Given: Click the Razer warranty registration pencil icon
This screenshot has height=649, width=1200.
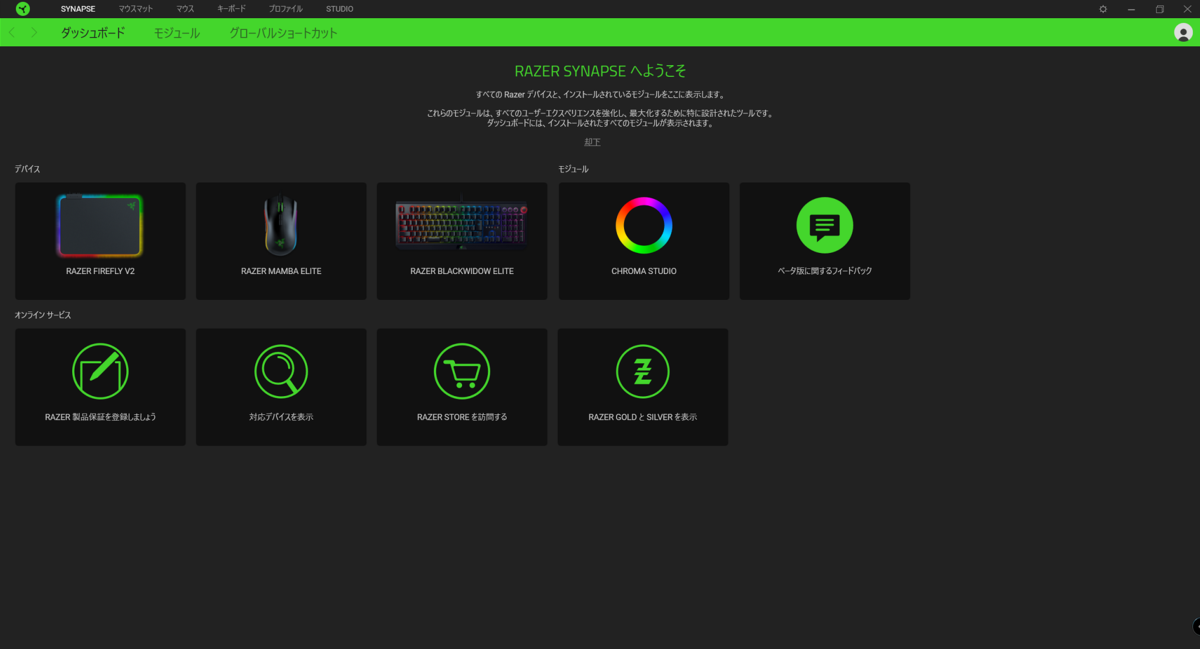Looking at the screenshot, I should point(100,371).
